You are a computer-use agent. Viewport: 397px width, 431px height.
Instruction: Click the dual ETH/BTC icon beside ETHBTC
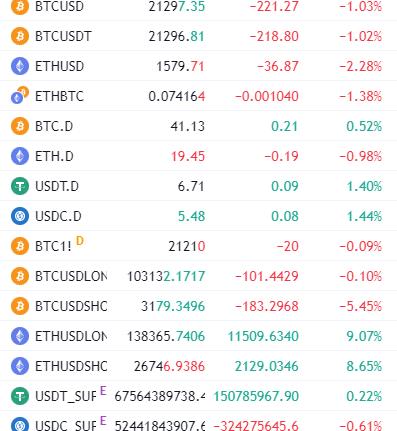[20, 96]
